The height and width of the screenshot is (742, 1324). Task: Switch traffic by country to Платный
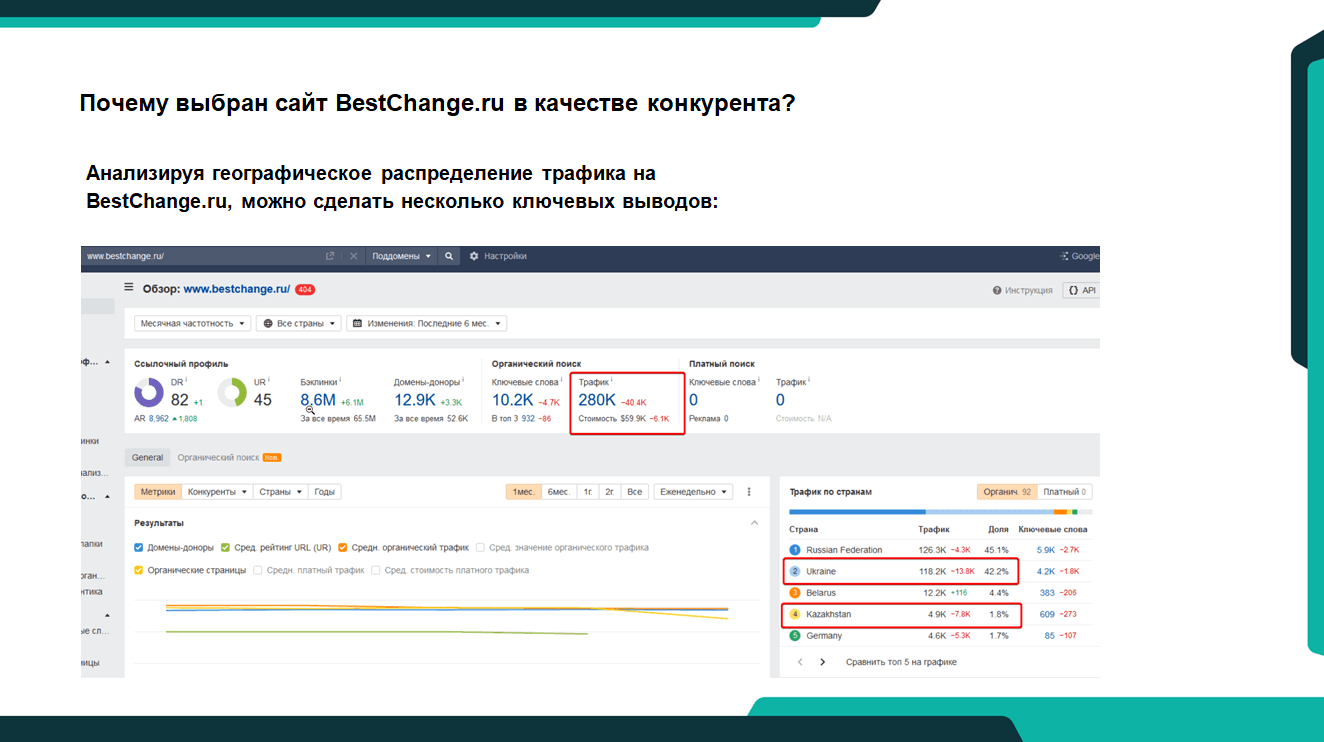click(x=1065, y=492)
